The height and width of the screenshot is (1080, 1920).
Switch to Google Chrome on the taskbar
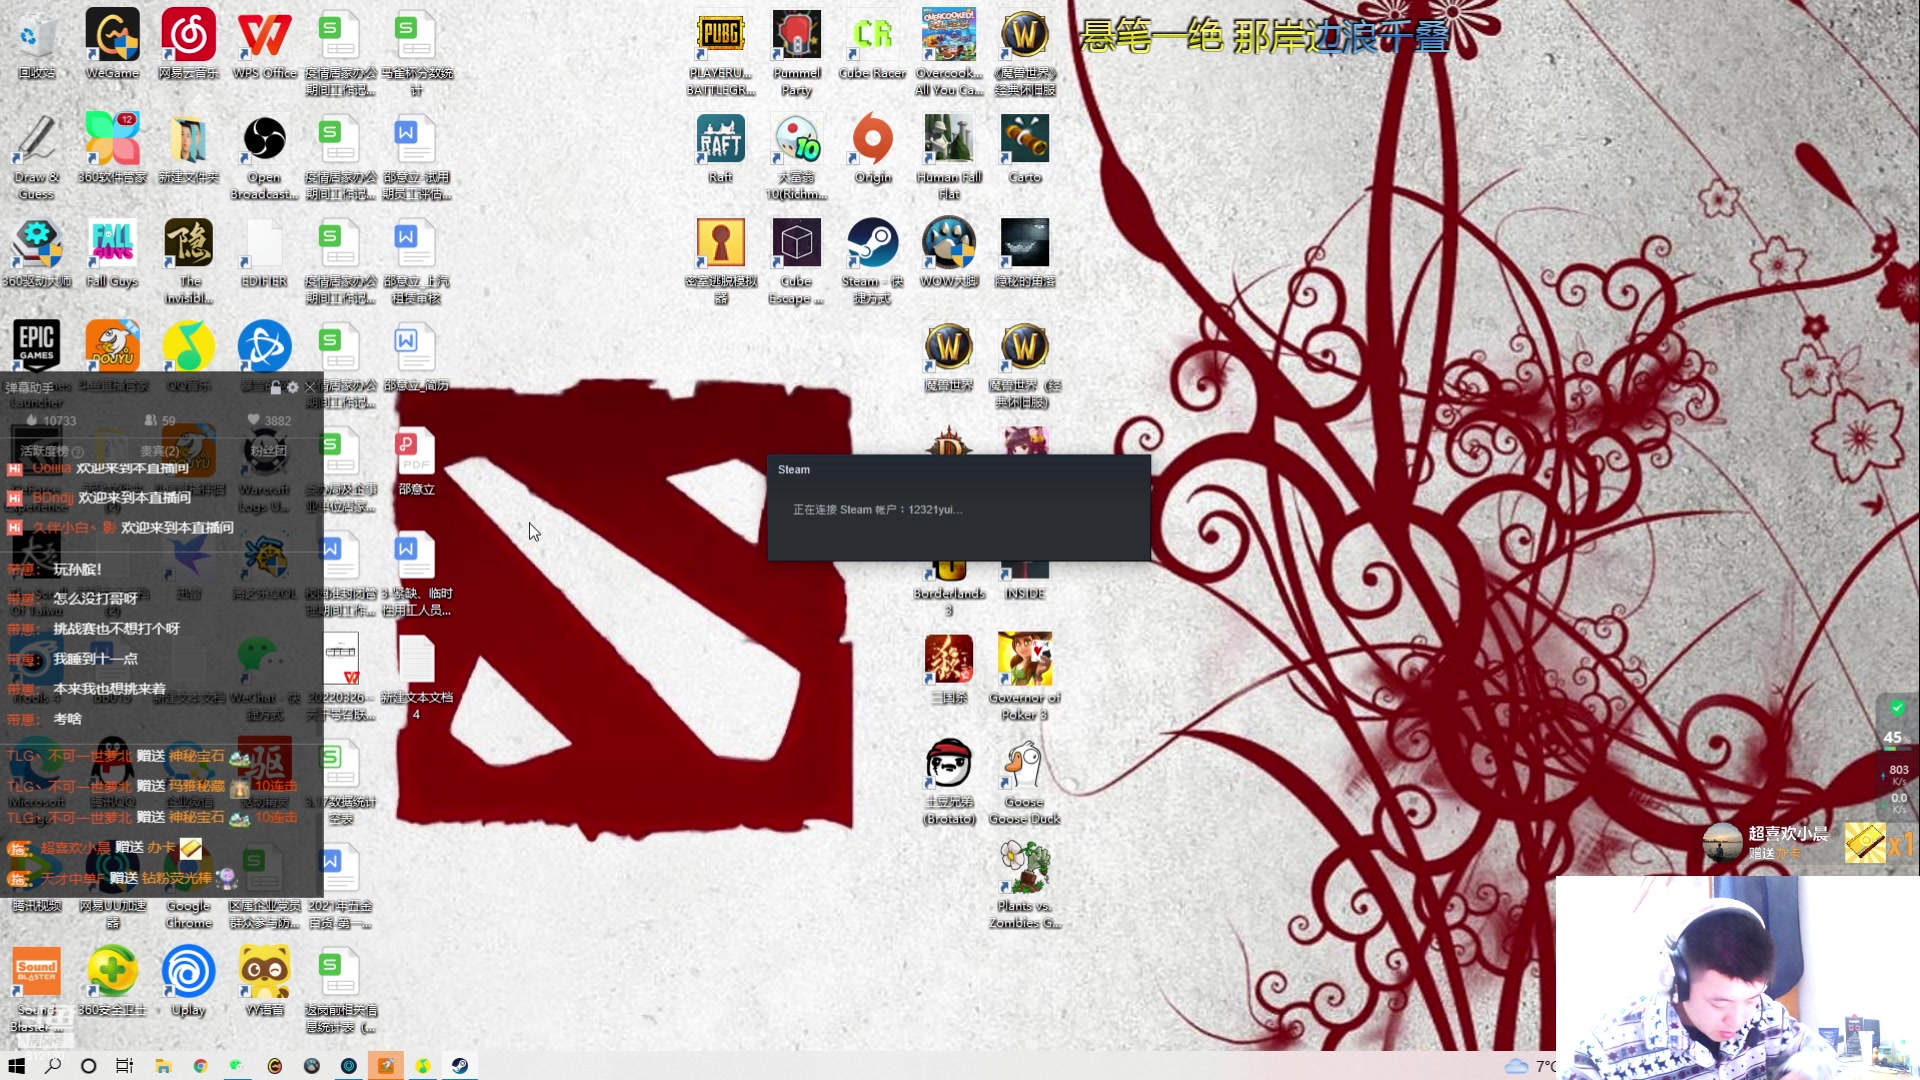click(200, 1066)
